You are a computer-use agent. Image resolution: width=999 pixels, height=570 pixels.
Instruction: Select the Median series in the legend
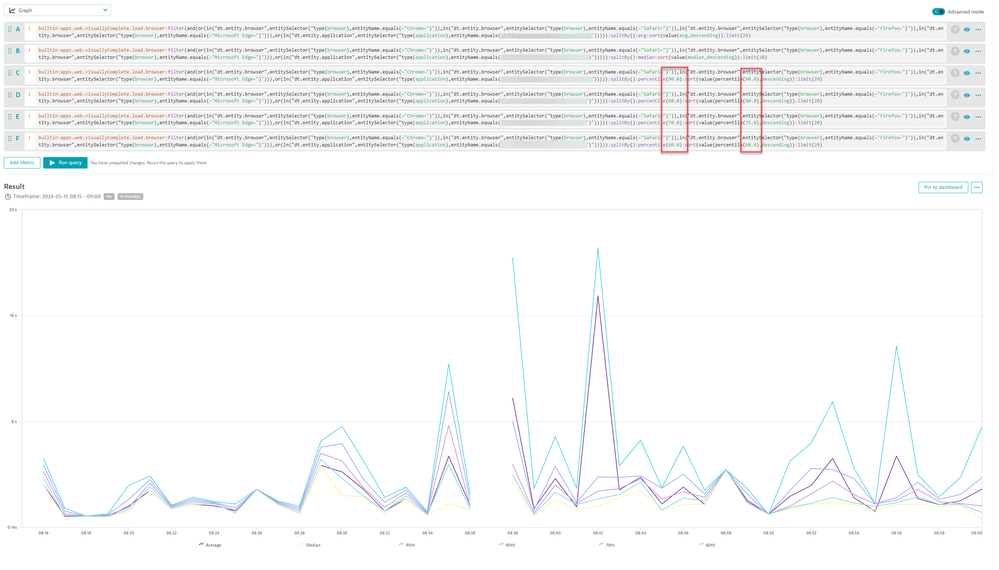[x=312, y=545]
